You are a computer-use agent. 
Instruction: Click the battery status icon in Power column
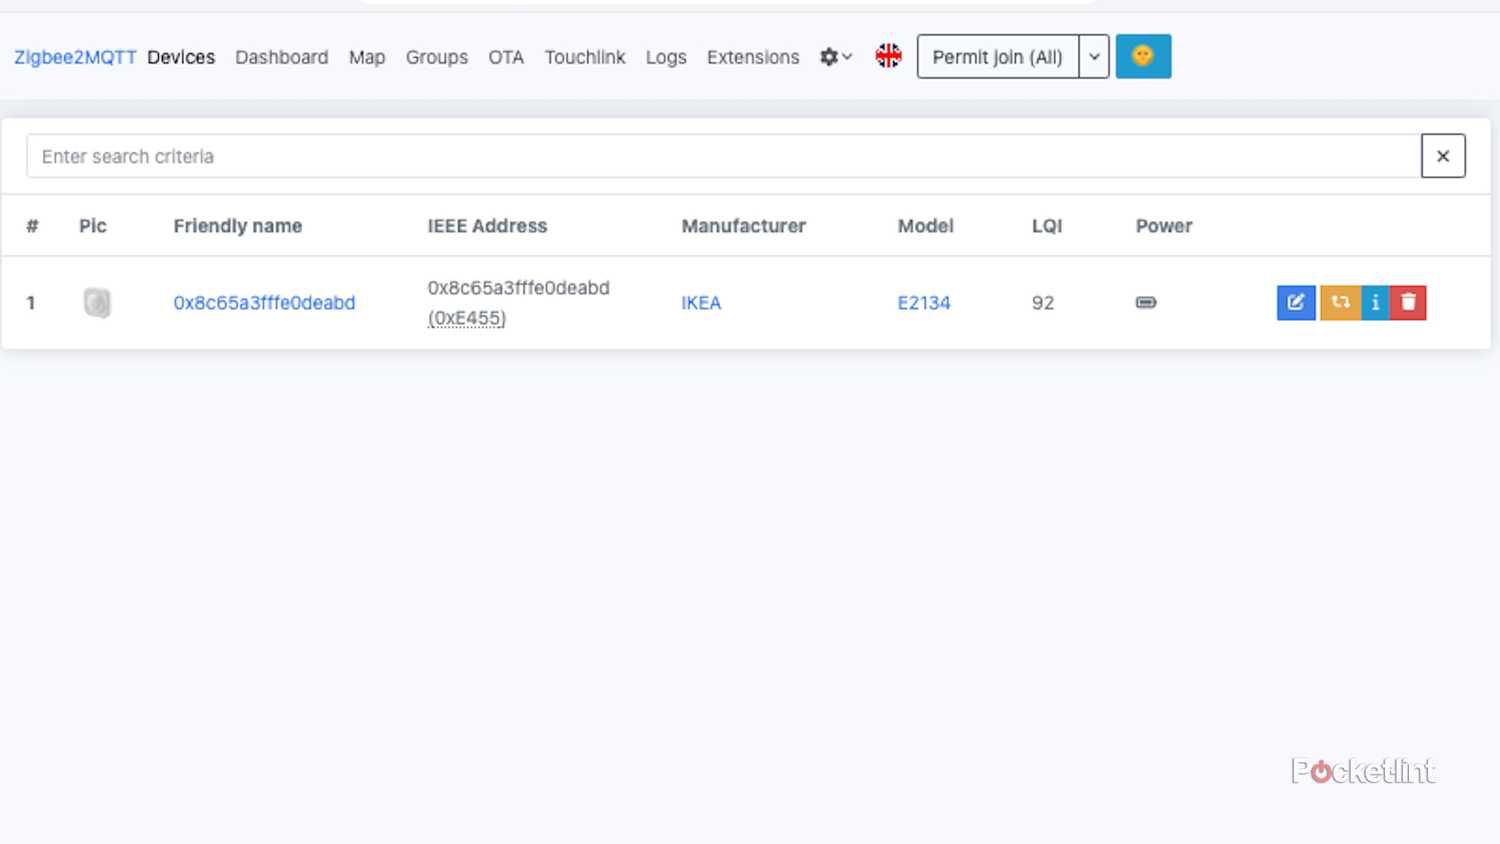click(x=1146, y=302)
